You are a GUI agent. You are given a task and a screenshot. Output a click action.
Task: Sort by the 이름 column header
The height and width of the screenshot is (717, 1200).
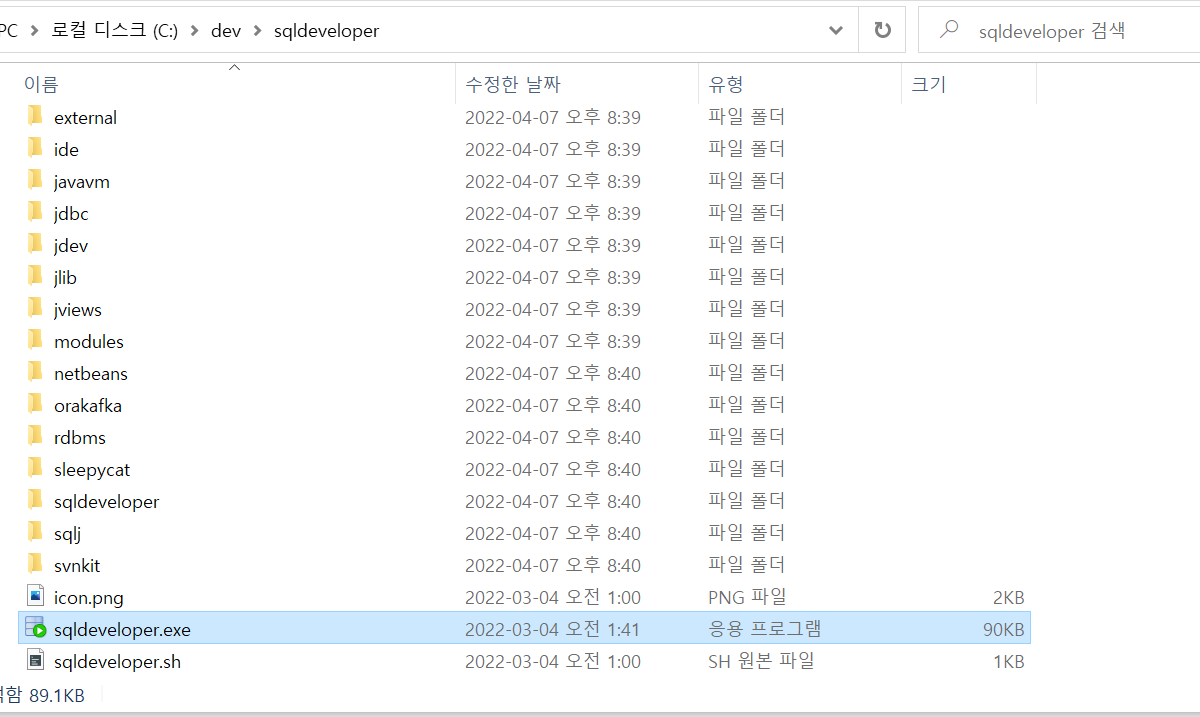point(42,84)
